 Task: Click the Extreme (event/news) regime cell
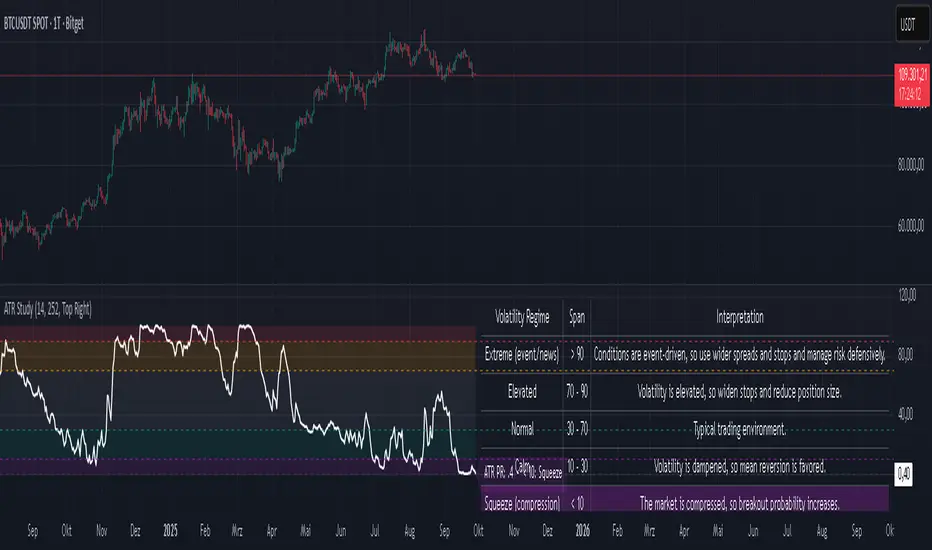(x=521, y=355)
